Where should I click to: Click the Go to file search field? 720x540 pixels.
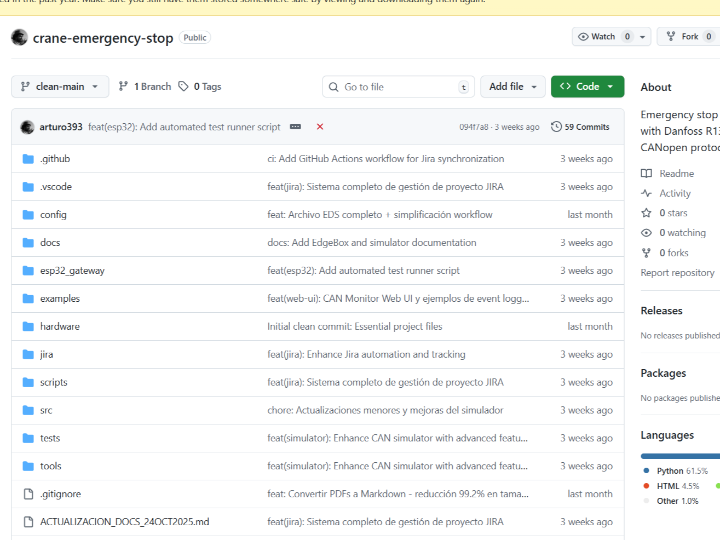pyautogui.click(x=398, y=87)
